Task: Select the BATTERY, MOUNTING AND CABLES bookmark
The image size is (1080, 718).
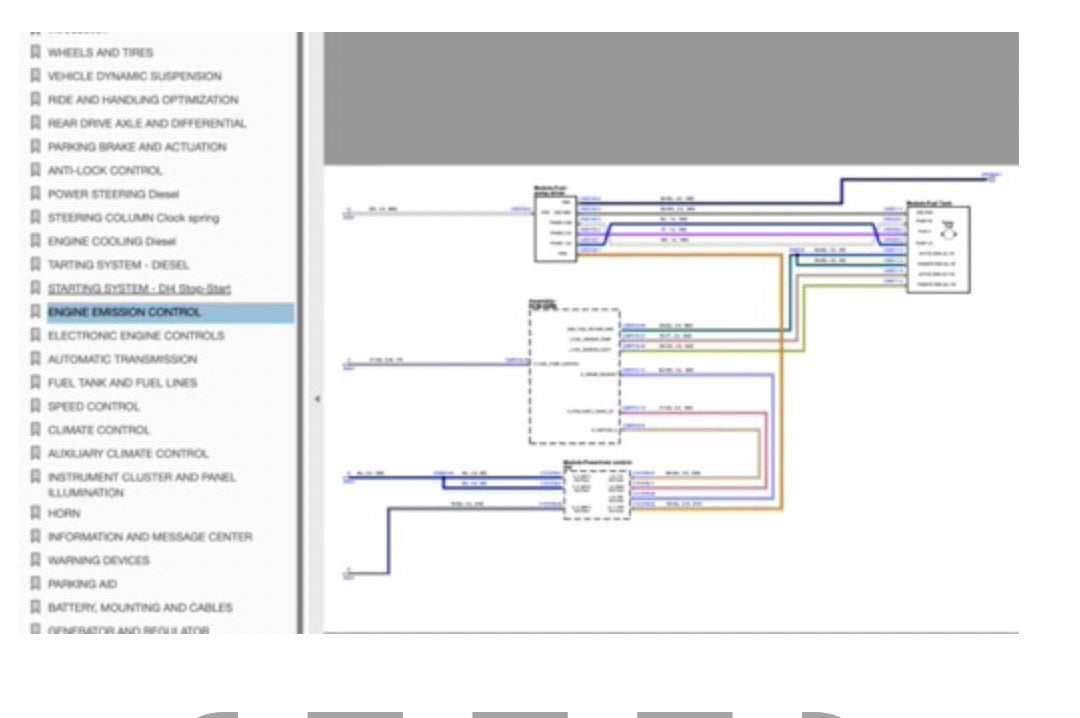Action: point(140,608)
